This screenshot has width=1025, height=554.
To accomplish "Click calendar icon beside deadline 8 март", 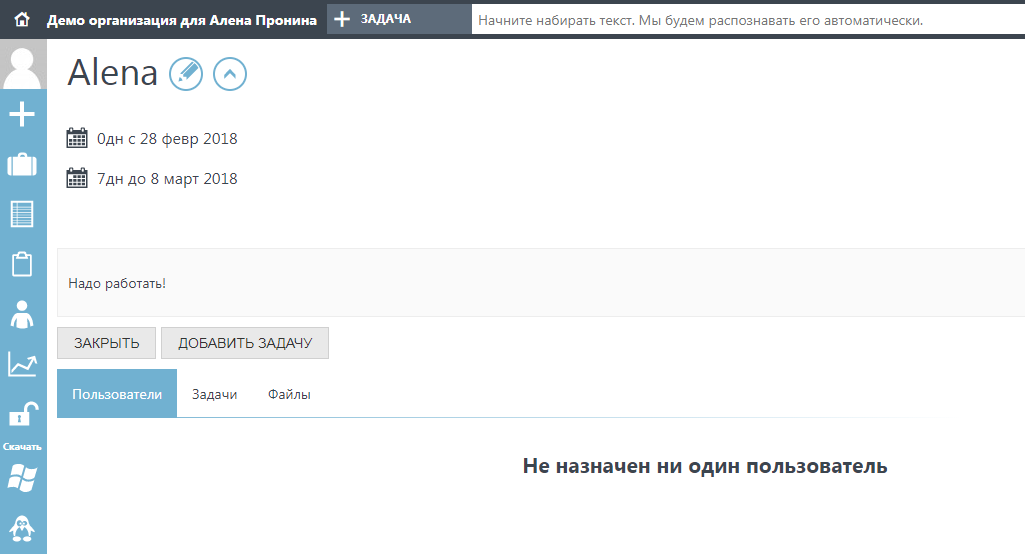I will pos(77,178).
